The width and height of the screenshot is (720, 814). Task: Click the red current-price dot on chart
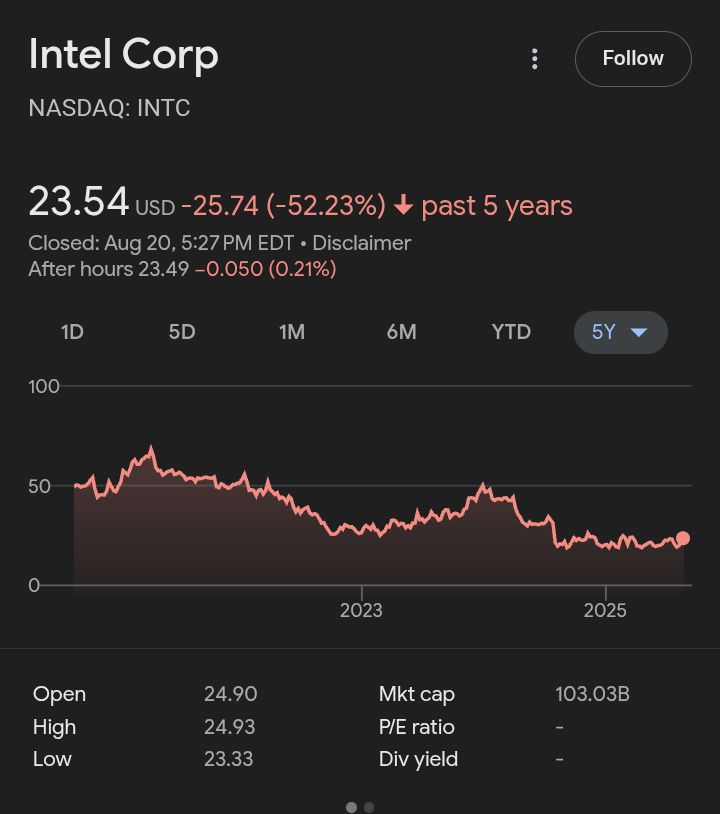pyautogui.click(x=683, y=539)
